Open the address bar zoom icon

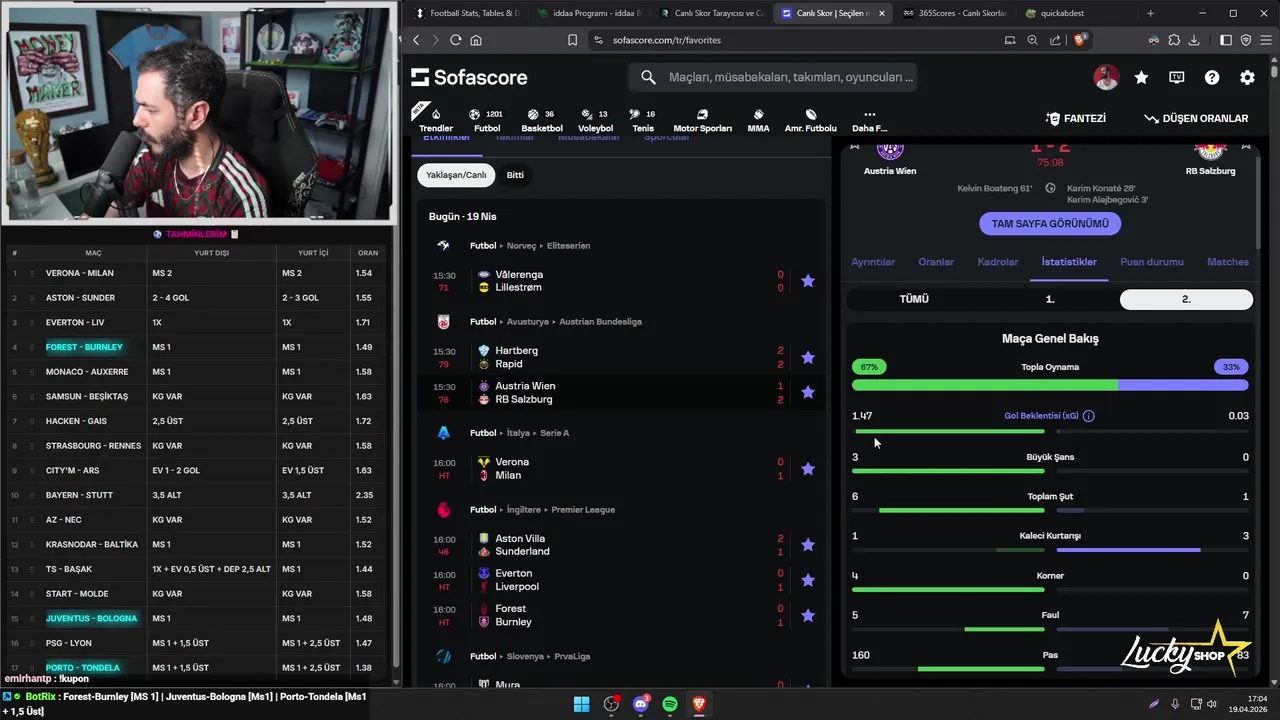click(x=1032, y=40)
